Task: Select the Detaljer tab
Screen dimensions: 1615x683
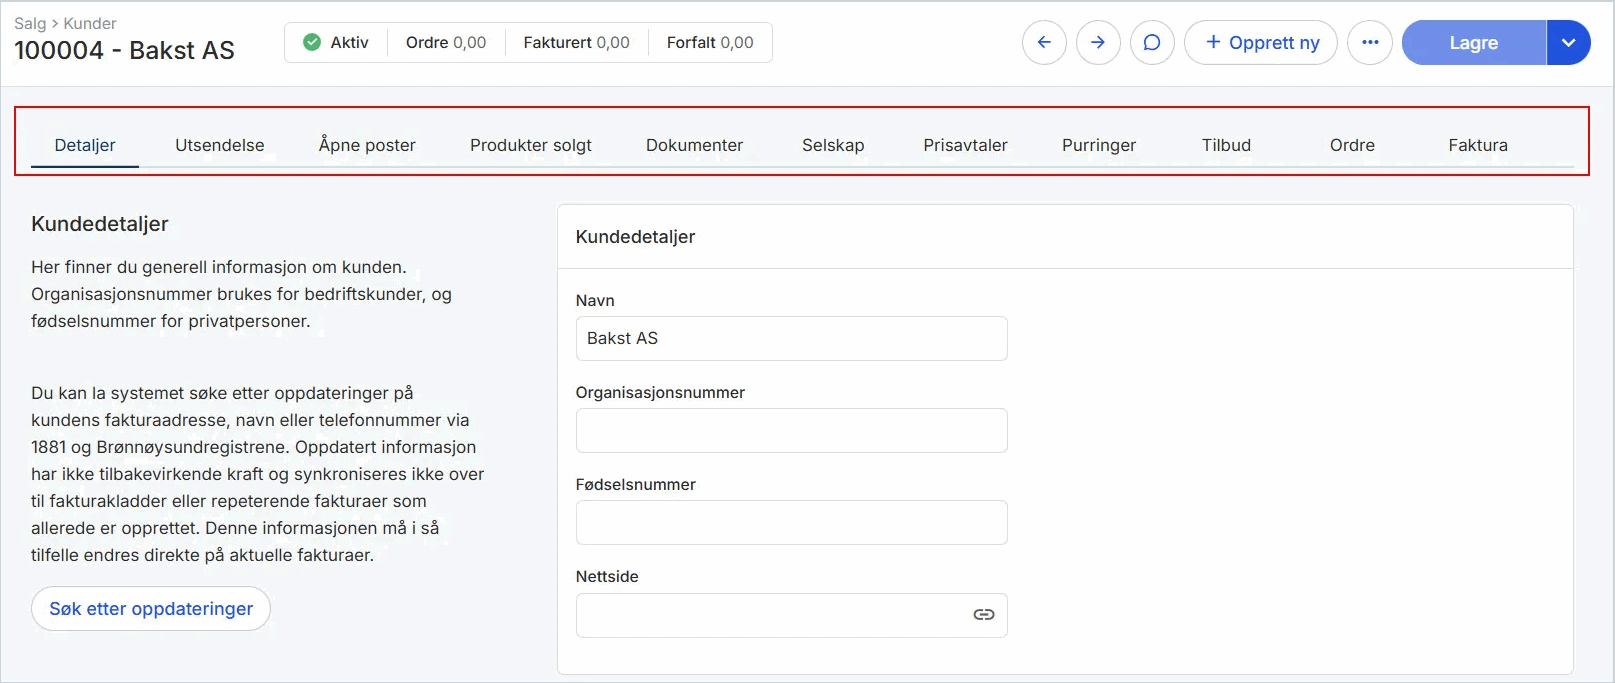Action: tap(85, 145)
